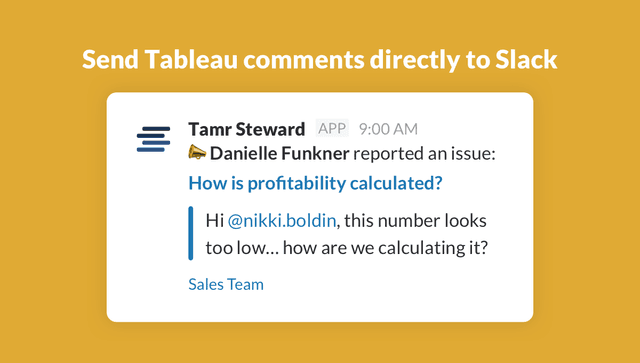Click the 'this number looks' text
Screen dimensions: 640x363
415,221
